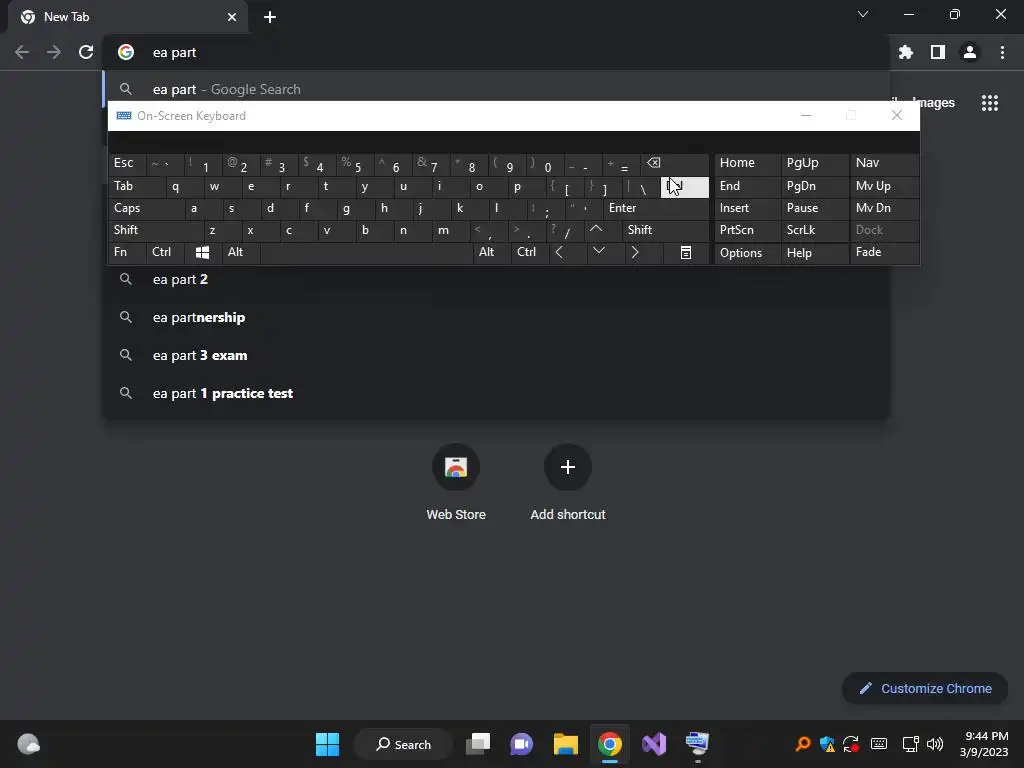This screenshot has width=1024, height=768.
Task: Select the "ea part 2" suggestion
Action: click(496, 280)
